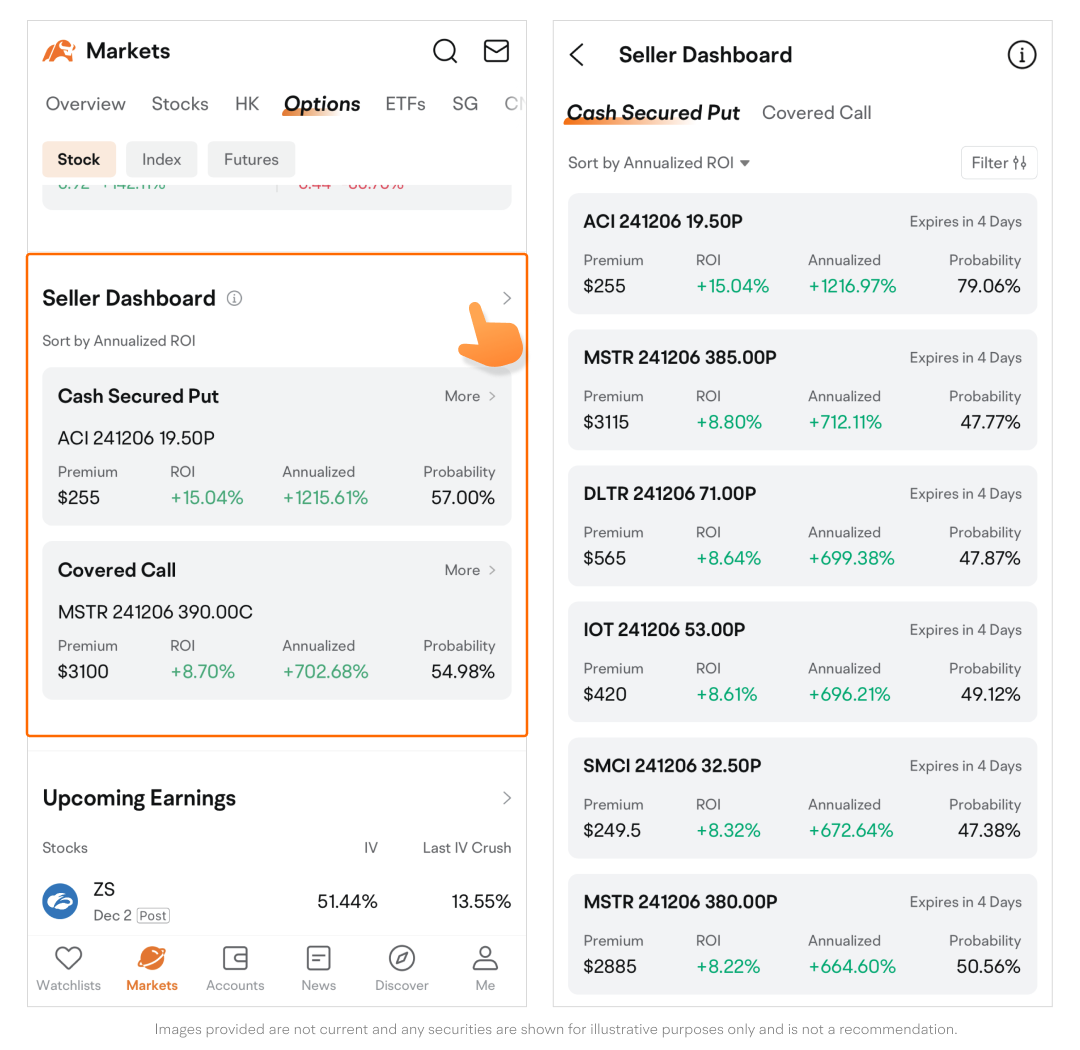The width and height of the screenshot is (1080, 1050).
Task: Tap the 51.44% IV value for ZS
Action: tap(347, 901)
